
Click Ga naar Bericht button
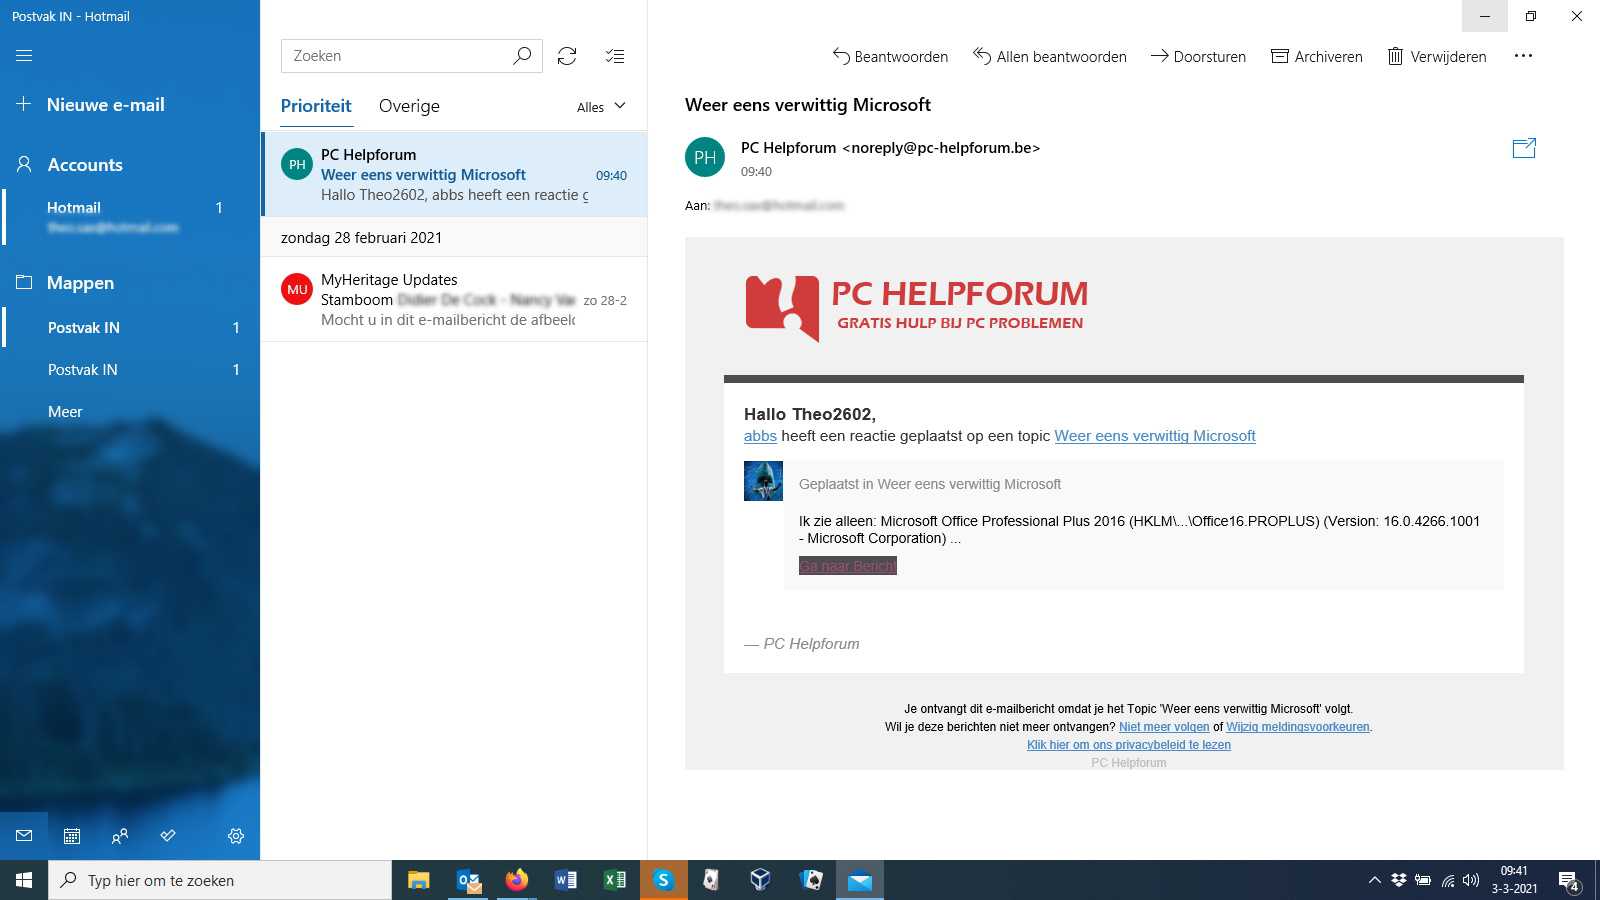click(x=848, y=566)
